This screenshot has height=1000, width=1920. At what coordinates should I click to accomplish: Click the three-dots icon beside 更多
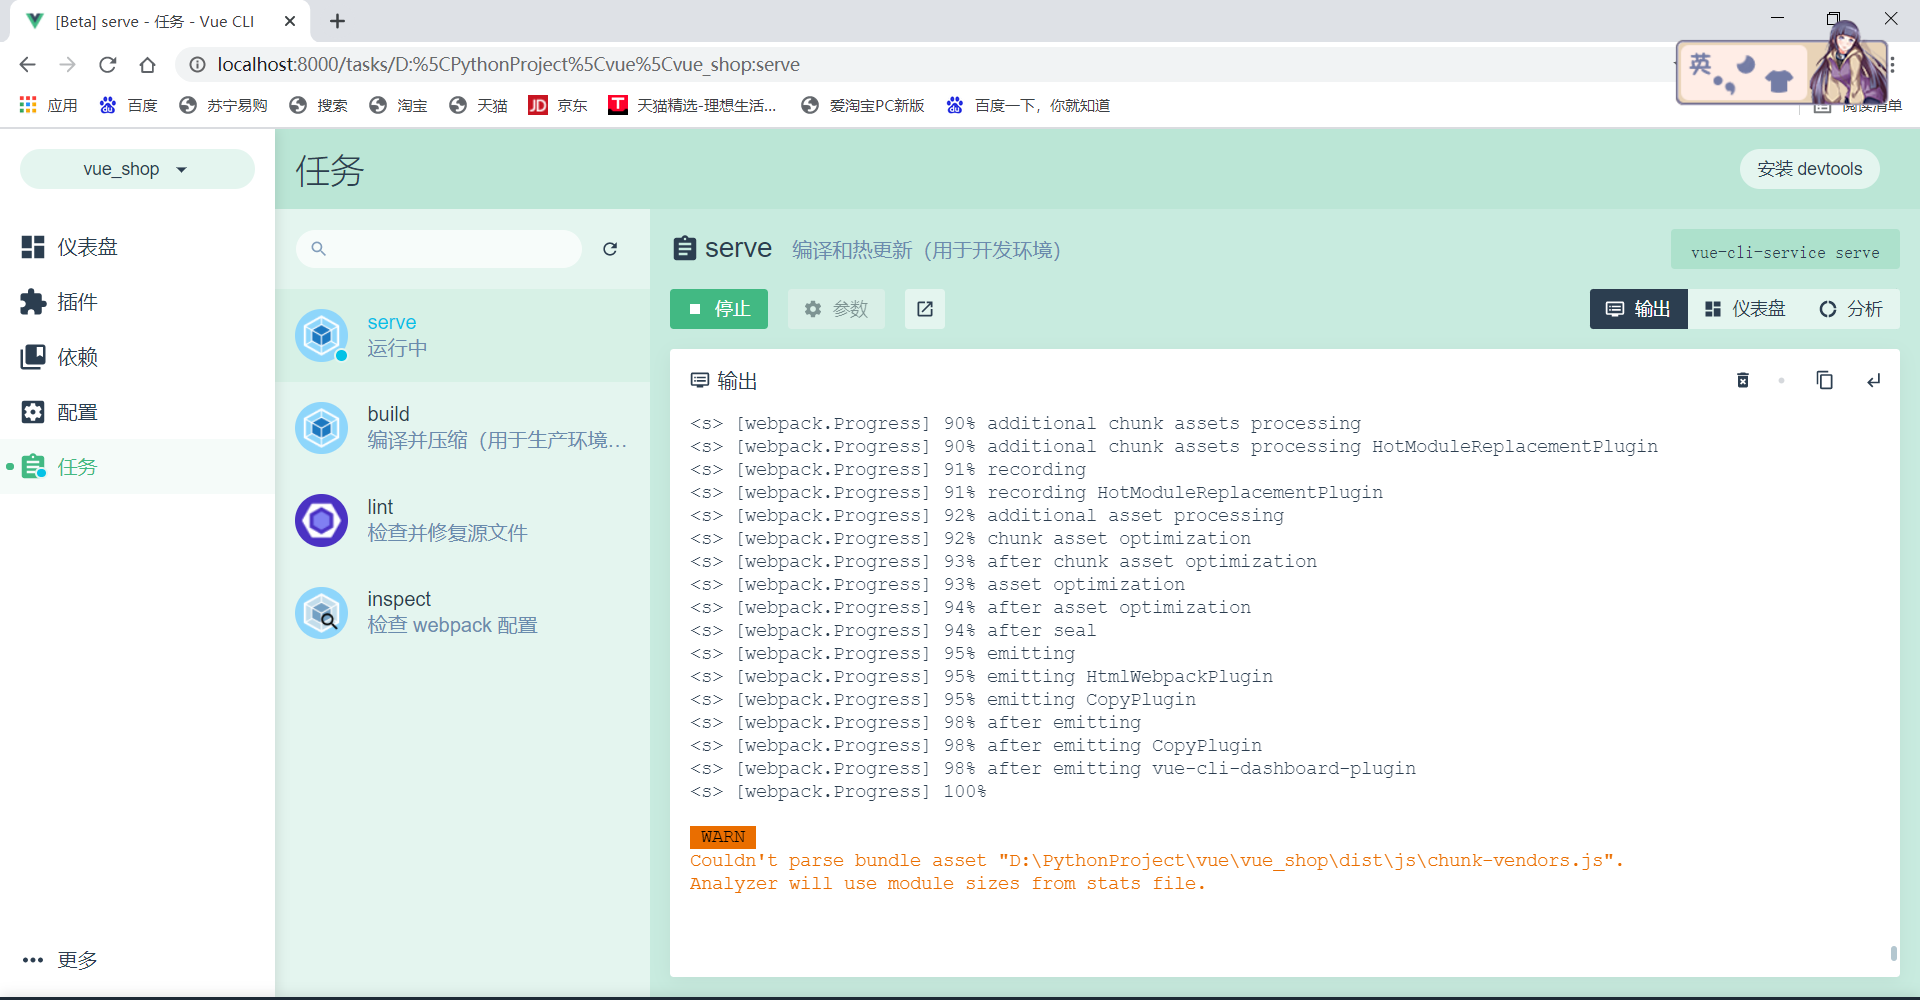[x=33, y=960]
